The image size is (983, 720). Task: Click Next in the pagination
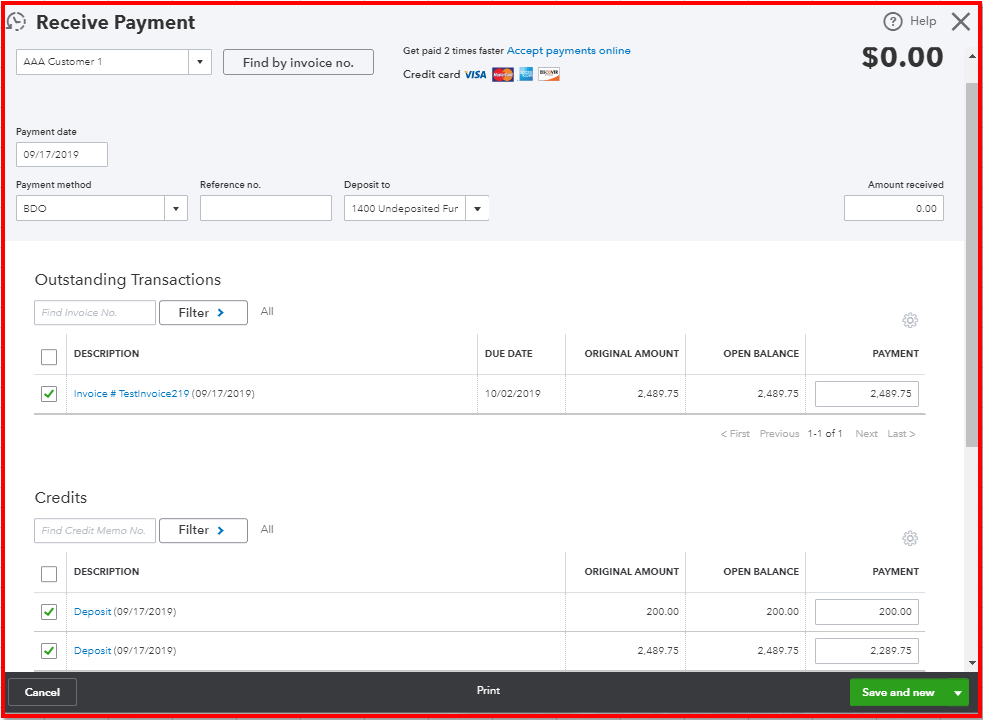[866, 433]
